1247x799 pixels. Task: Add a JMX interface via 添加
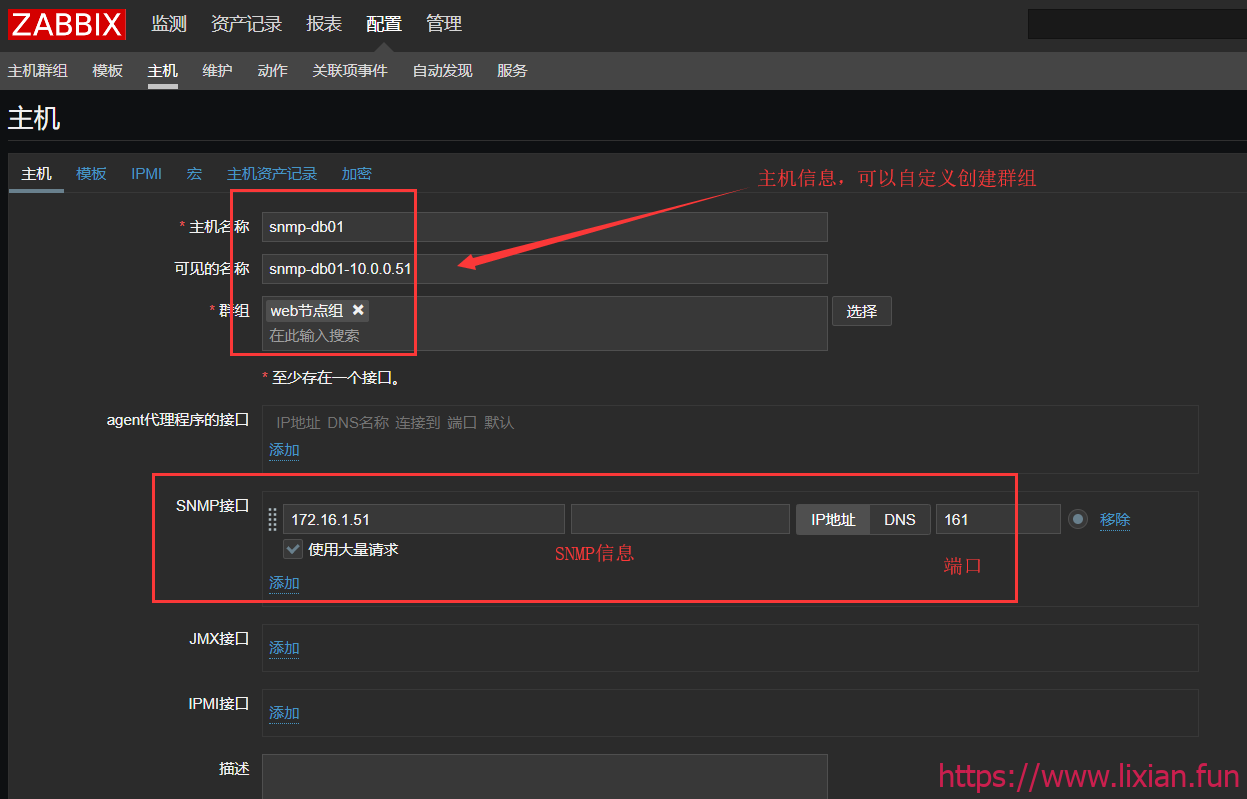pos(284,648)
